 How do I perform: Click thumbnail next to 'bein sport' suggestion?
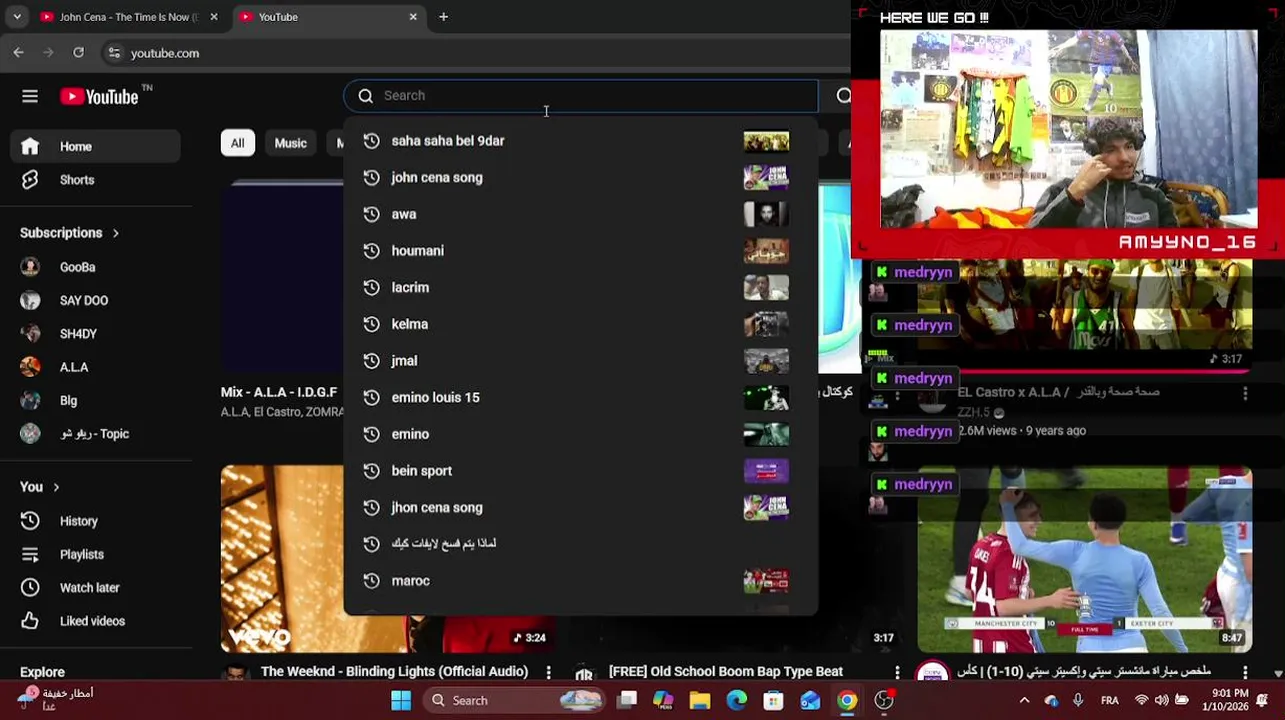[x=766, y=471]
